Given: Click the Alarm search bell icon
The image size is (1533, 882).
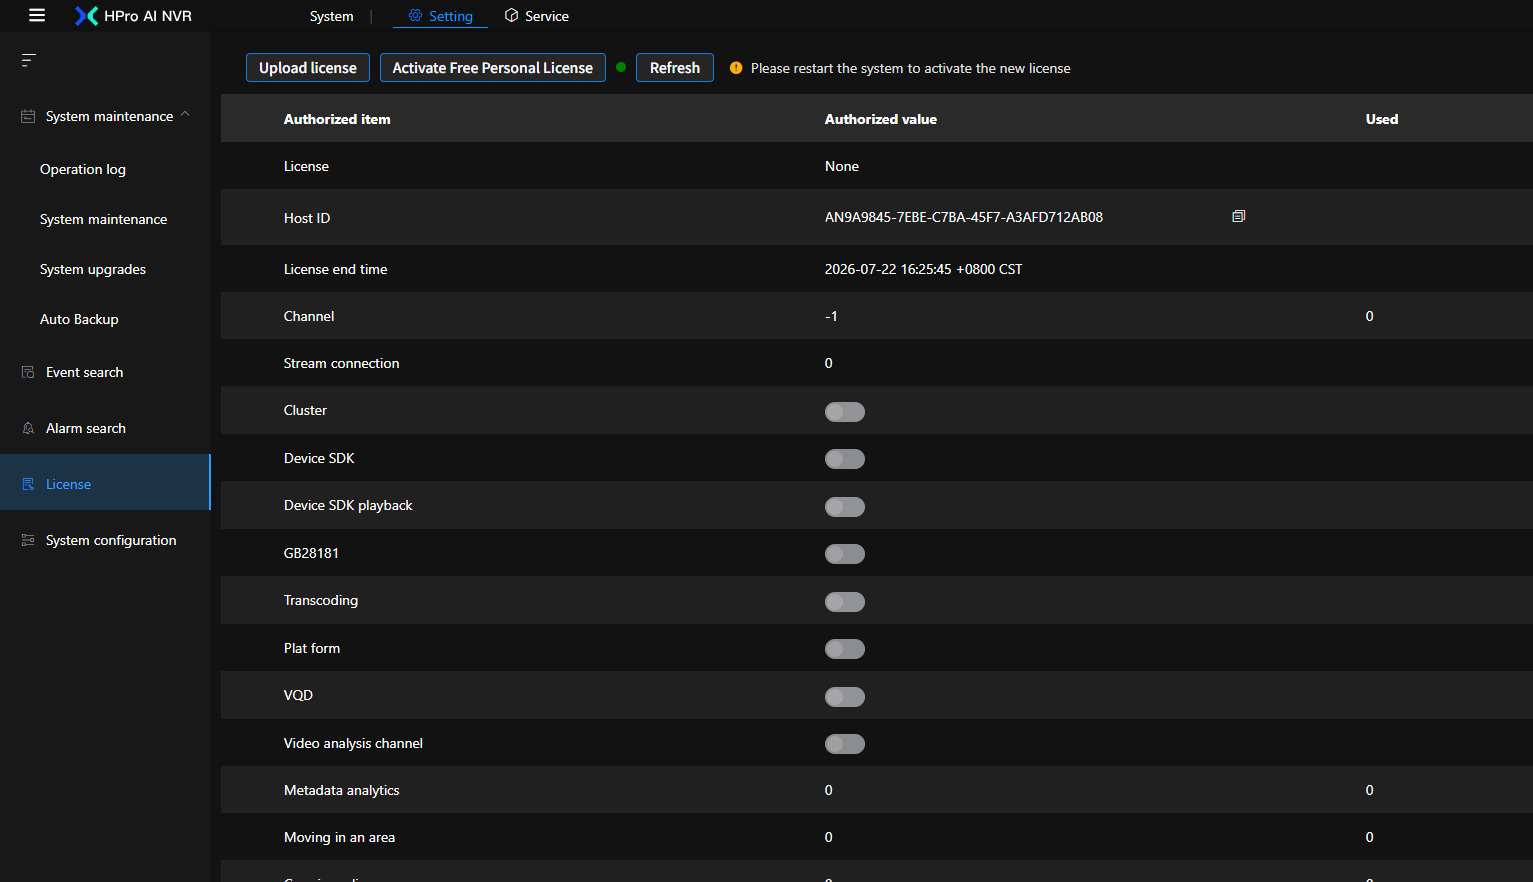Looking at the screenshot, I should pyautogui.click(x=28, y=428).
